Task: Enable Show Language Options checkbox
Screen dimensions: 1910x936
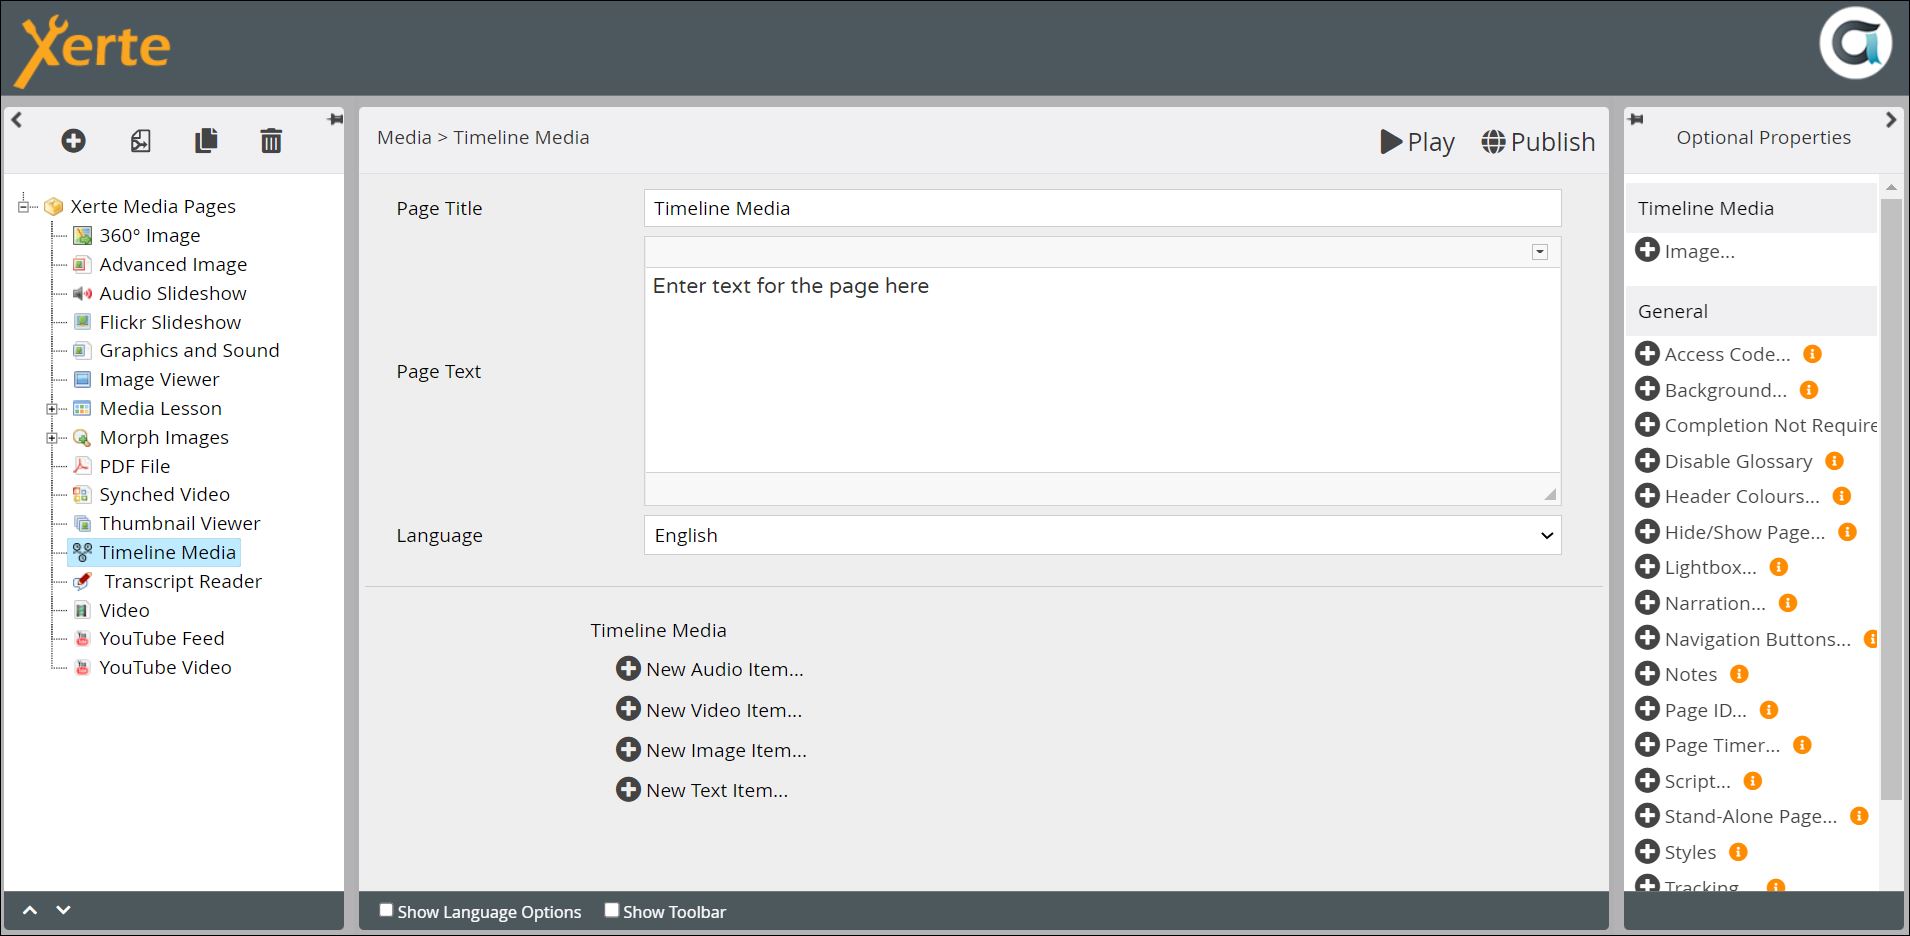Action: coord(386,910)
